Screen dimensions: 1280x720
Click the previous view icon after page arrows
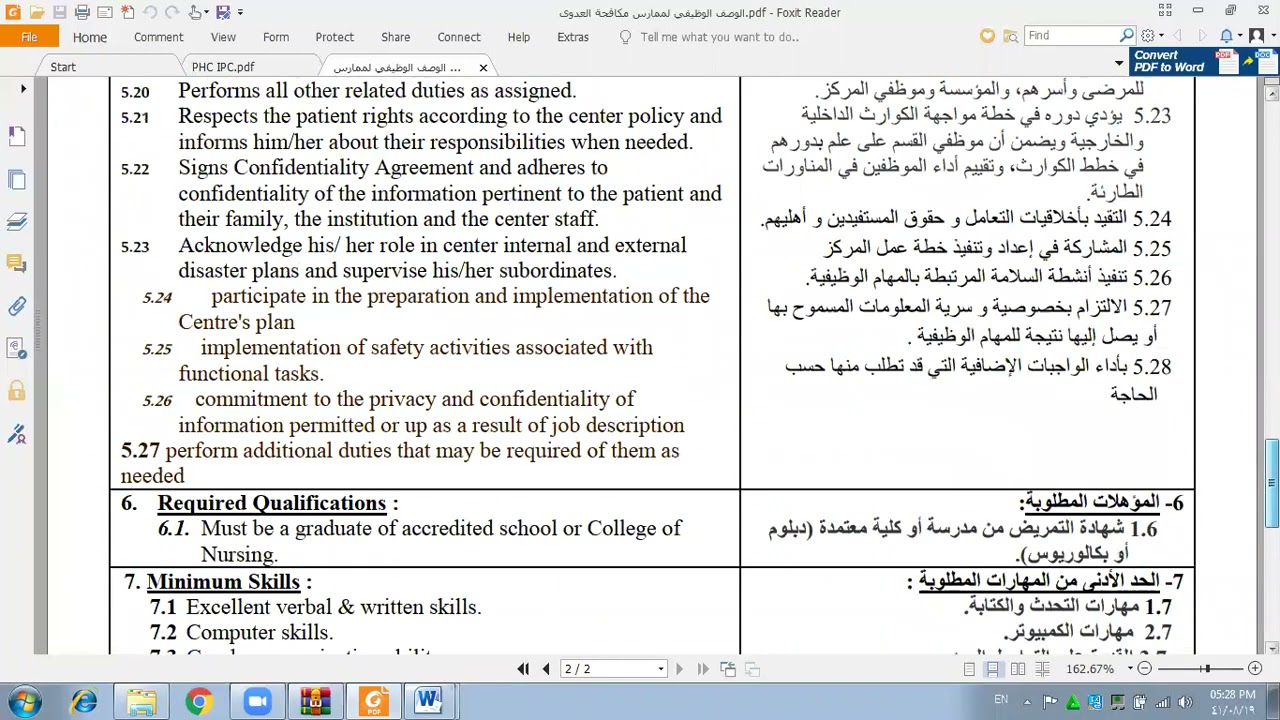(728, 669)
